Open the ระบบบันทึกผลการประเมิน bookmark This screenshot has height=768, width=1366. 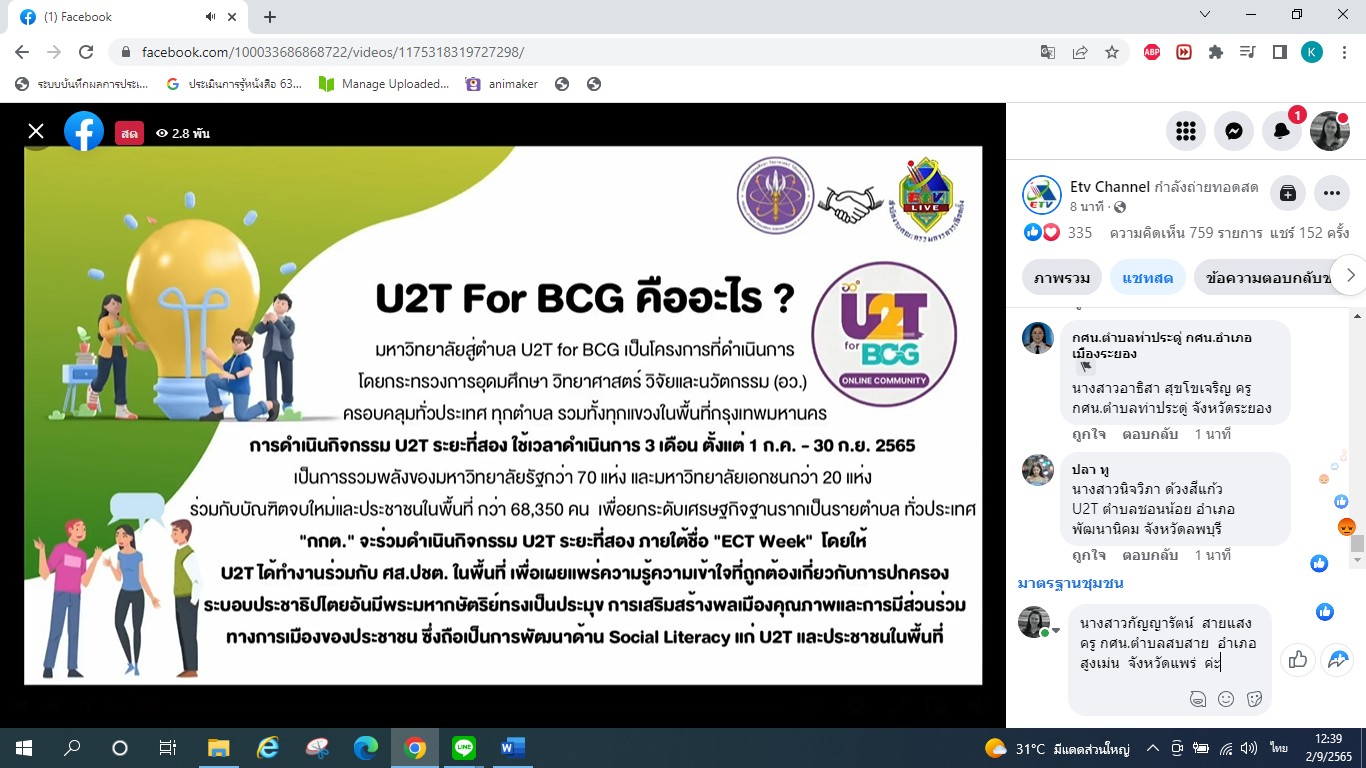click(82, 84)
